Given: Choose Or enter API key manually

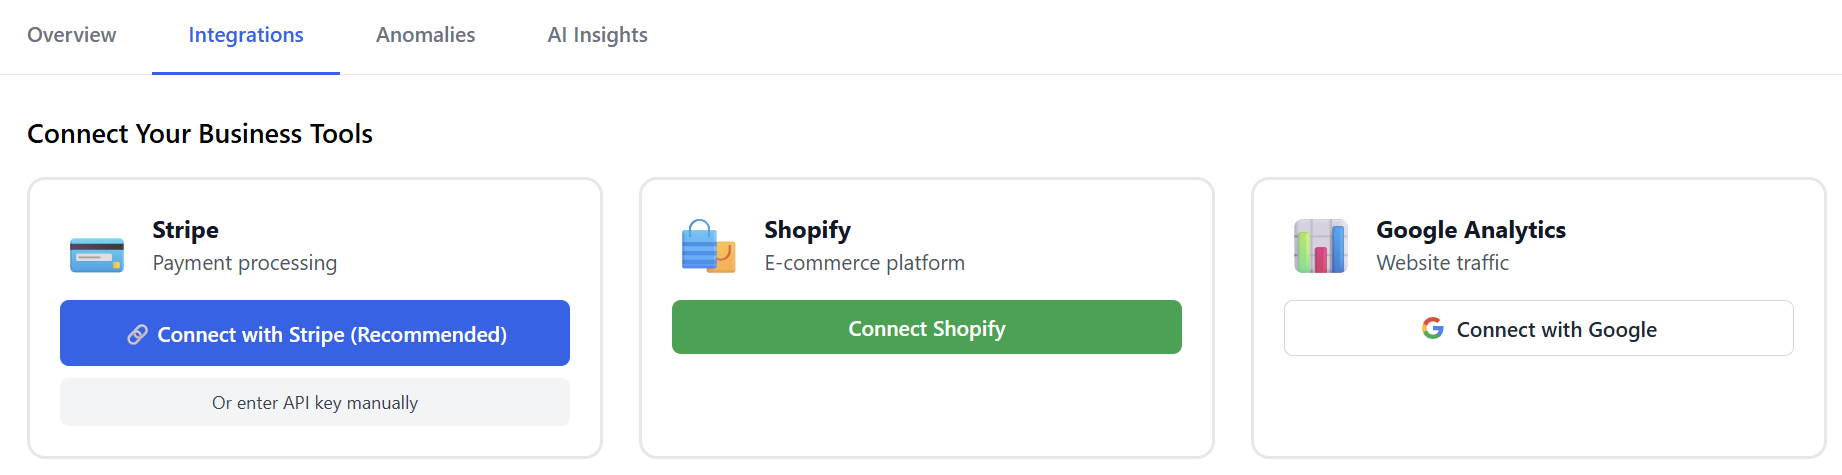Looking at the screenshot, I should 315,402.
